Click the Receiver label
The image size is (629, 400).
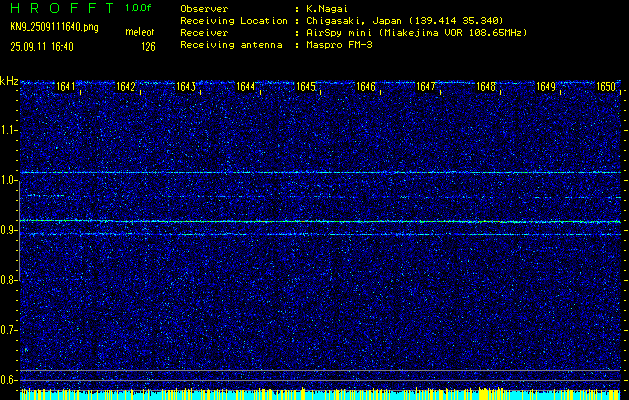pyautogui.click(x=204, y=33)
